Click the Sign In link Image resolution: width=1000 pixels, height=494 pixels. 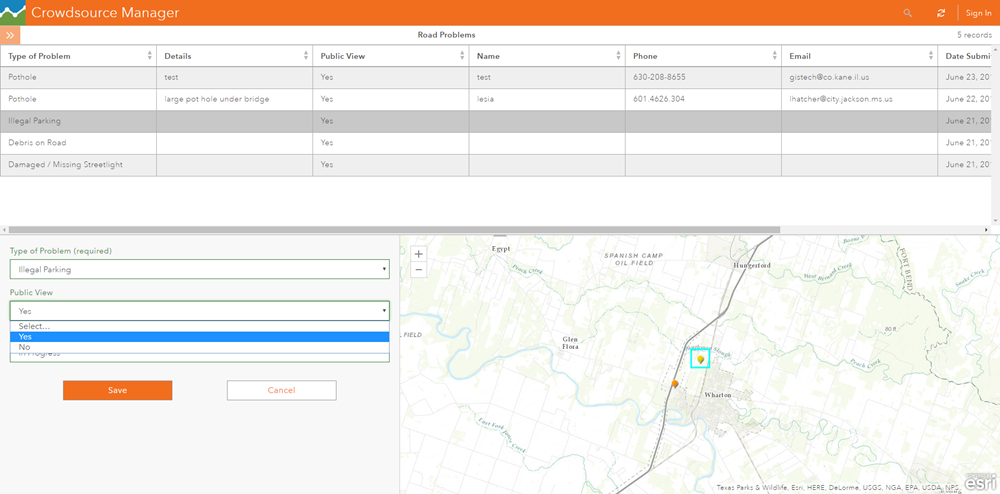point(978,13)
